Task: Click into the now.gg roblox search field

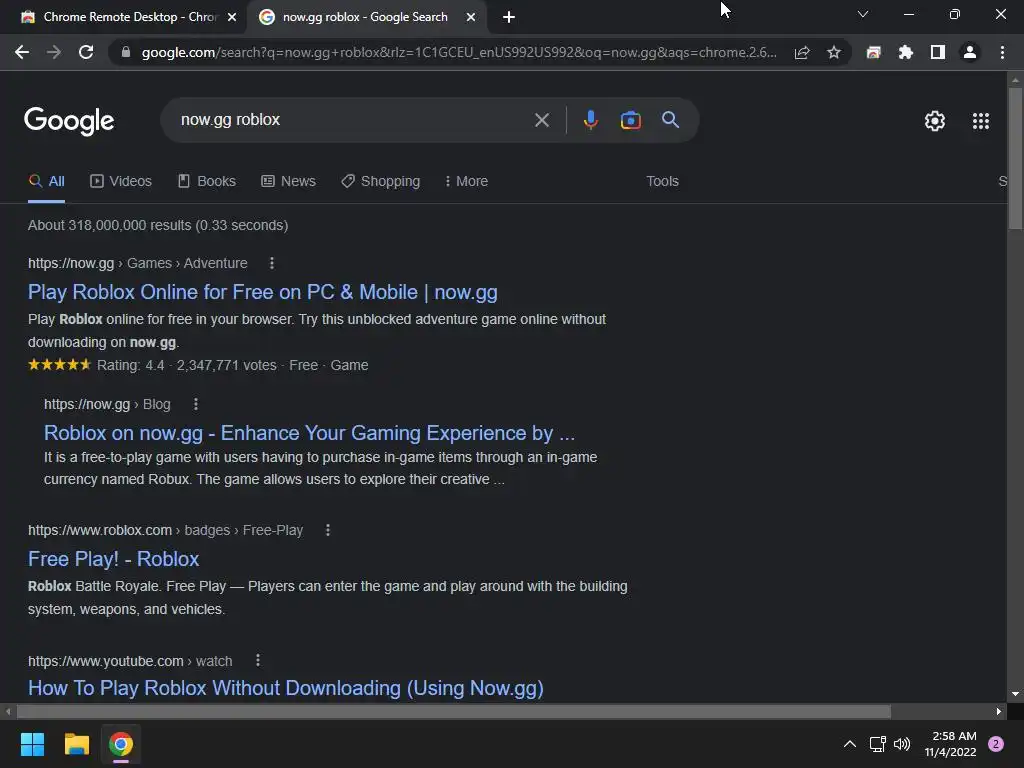Action: [x=353, y=120]
